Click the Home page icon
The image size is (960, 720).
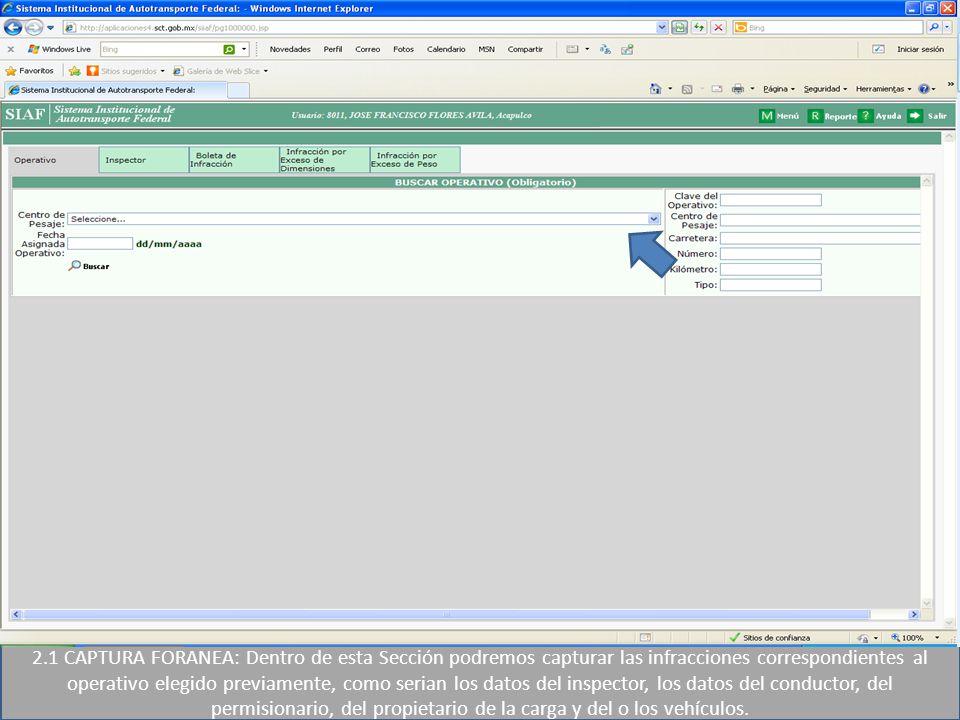655,89
